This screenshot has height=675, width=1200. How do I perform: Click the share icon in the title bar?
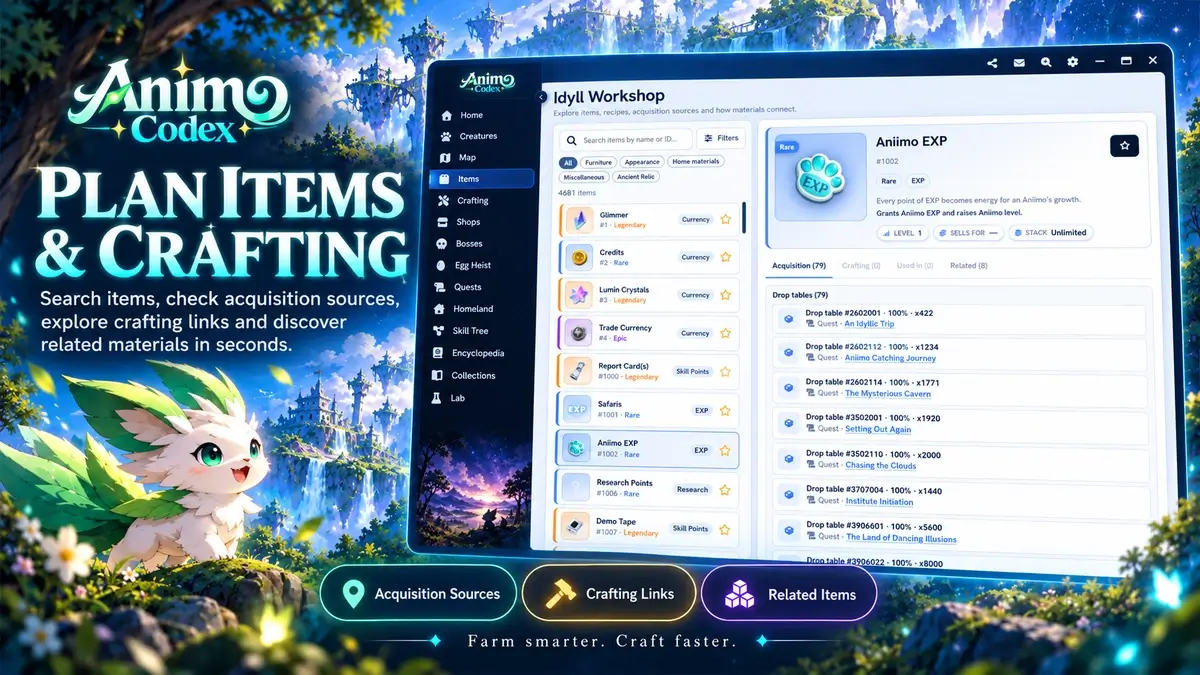992,62
